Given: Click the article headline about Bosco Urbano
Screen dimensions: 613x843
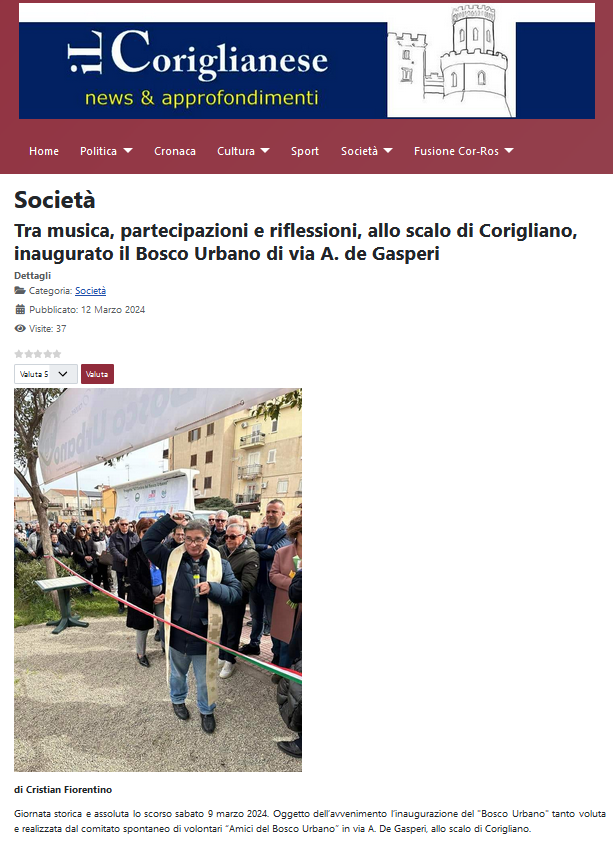Looking at the screenshot, I should (x=295, y=241).
